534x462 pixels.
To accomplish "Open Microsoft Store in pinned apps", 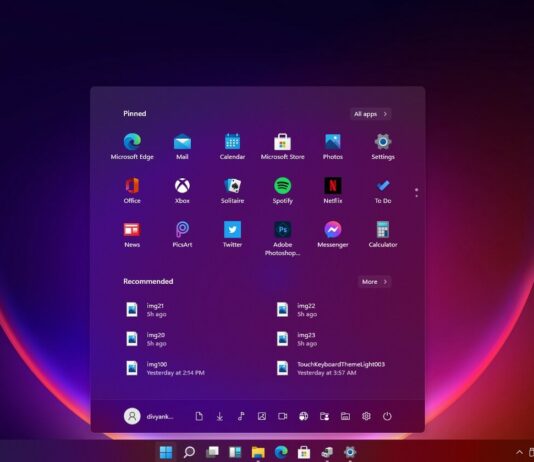I will coord(282,146).
